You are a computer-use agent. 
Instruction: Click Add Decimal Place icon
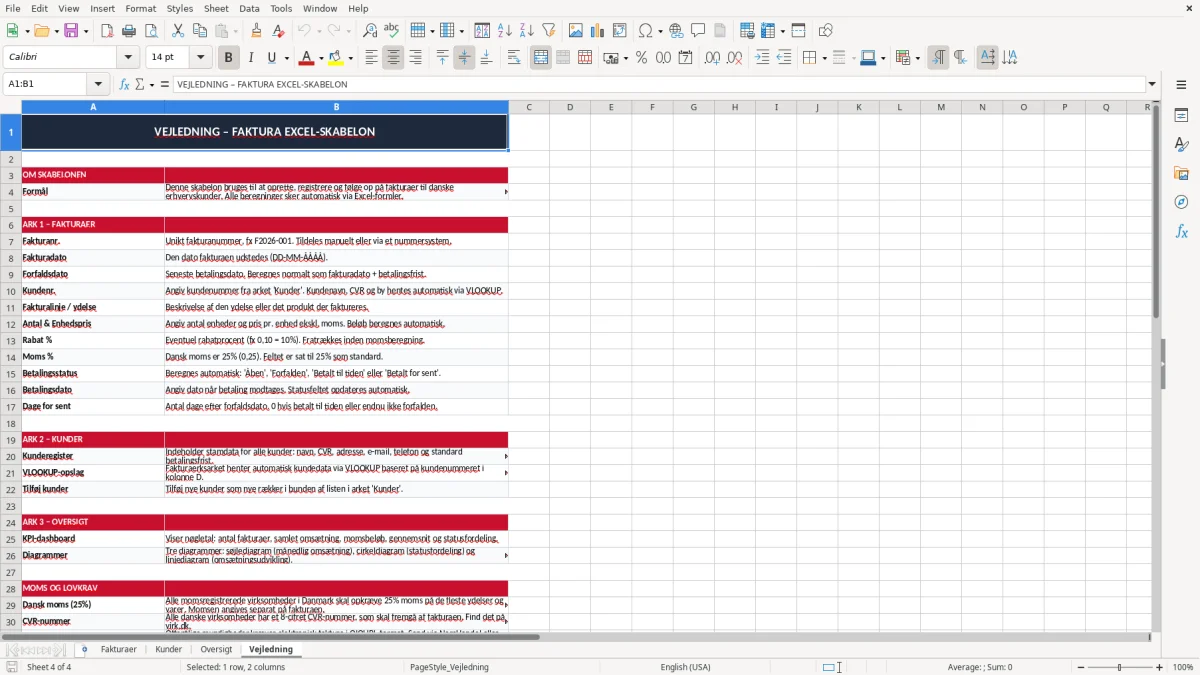pos(712,58)
